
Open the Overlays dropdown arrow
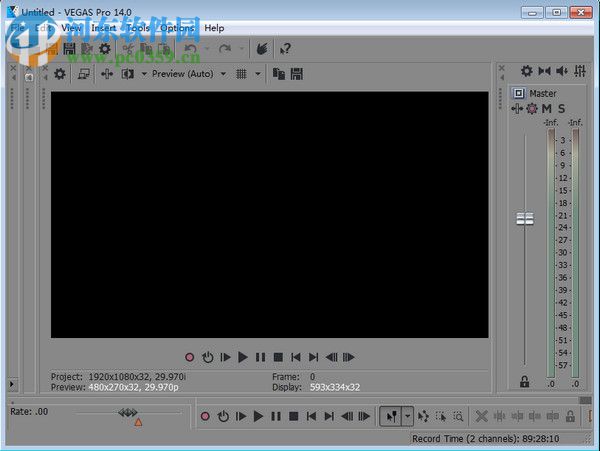pyautogui.click(x=258, y=74)
